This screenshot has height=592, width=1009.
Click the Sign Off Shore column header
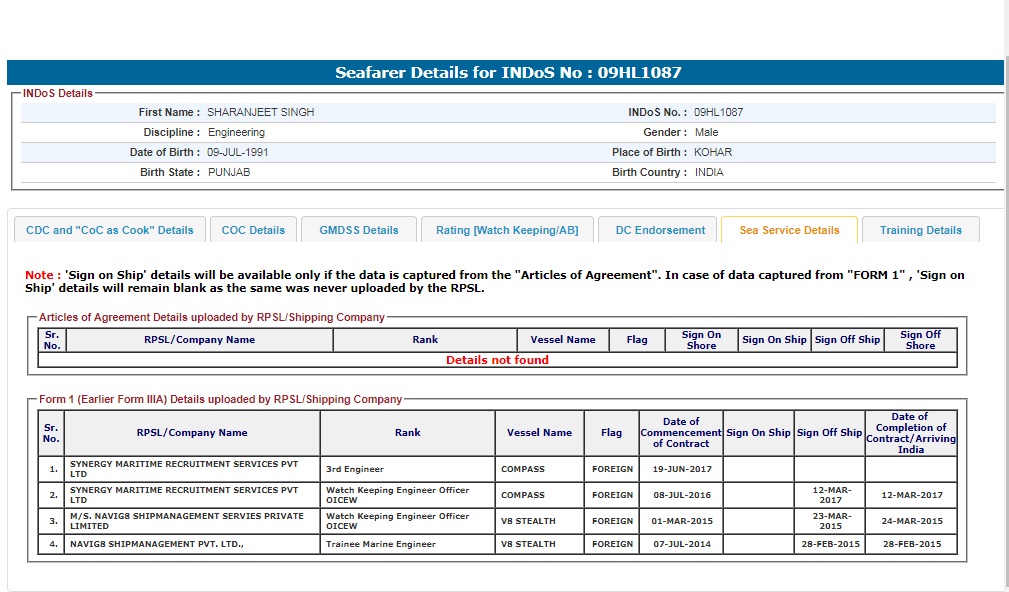pos(919,340)
